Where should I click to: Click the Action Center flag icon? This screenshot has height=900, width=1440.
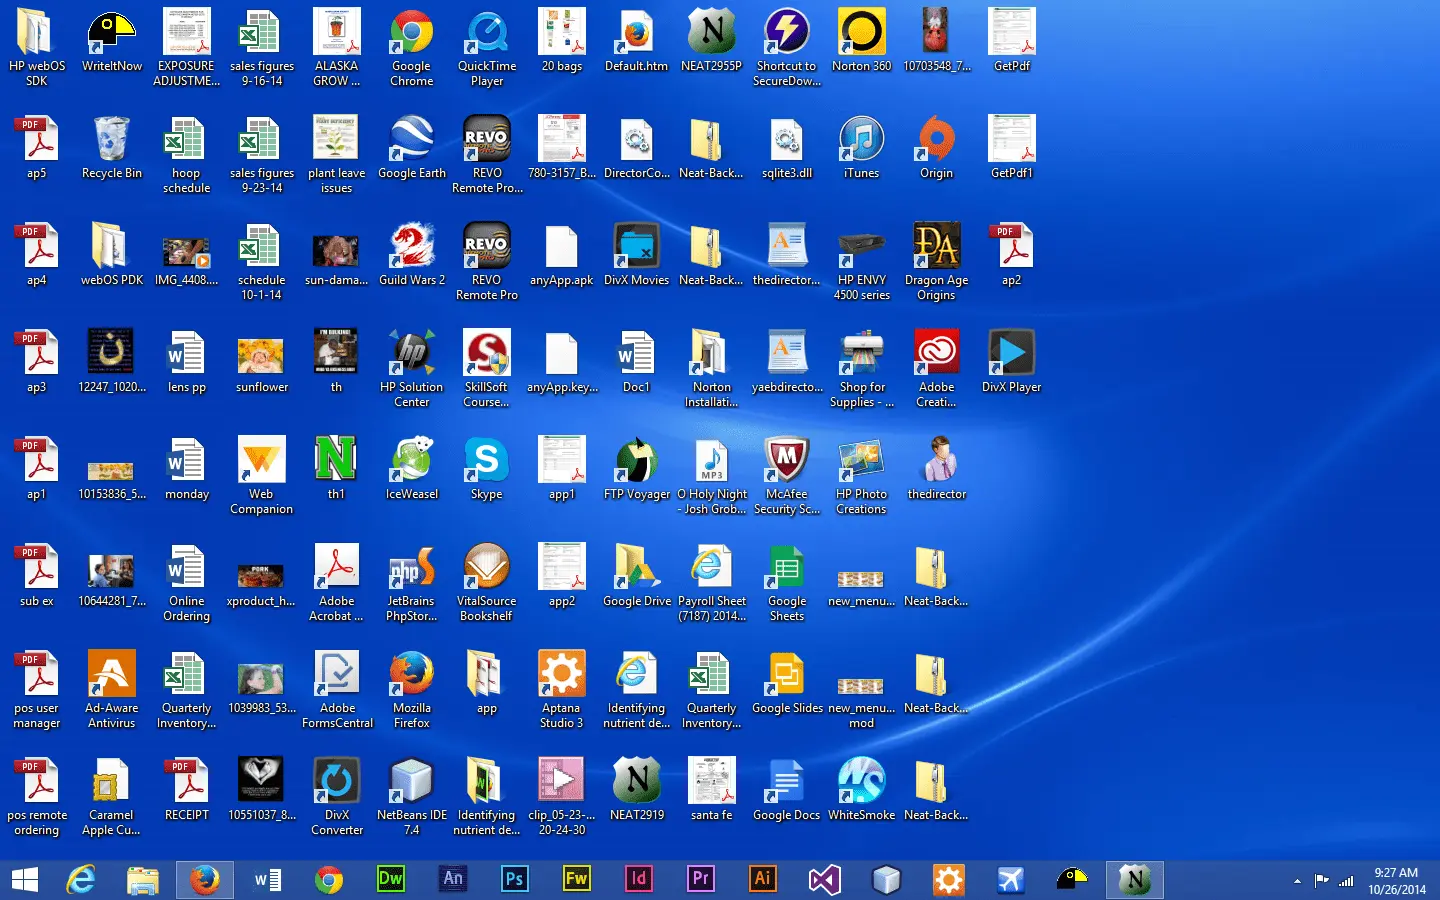coord(1321,881)
